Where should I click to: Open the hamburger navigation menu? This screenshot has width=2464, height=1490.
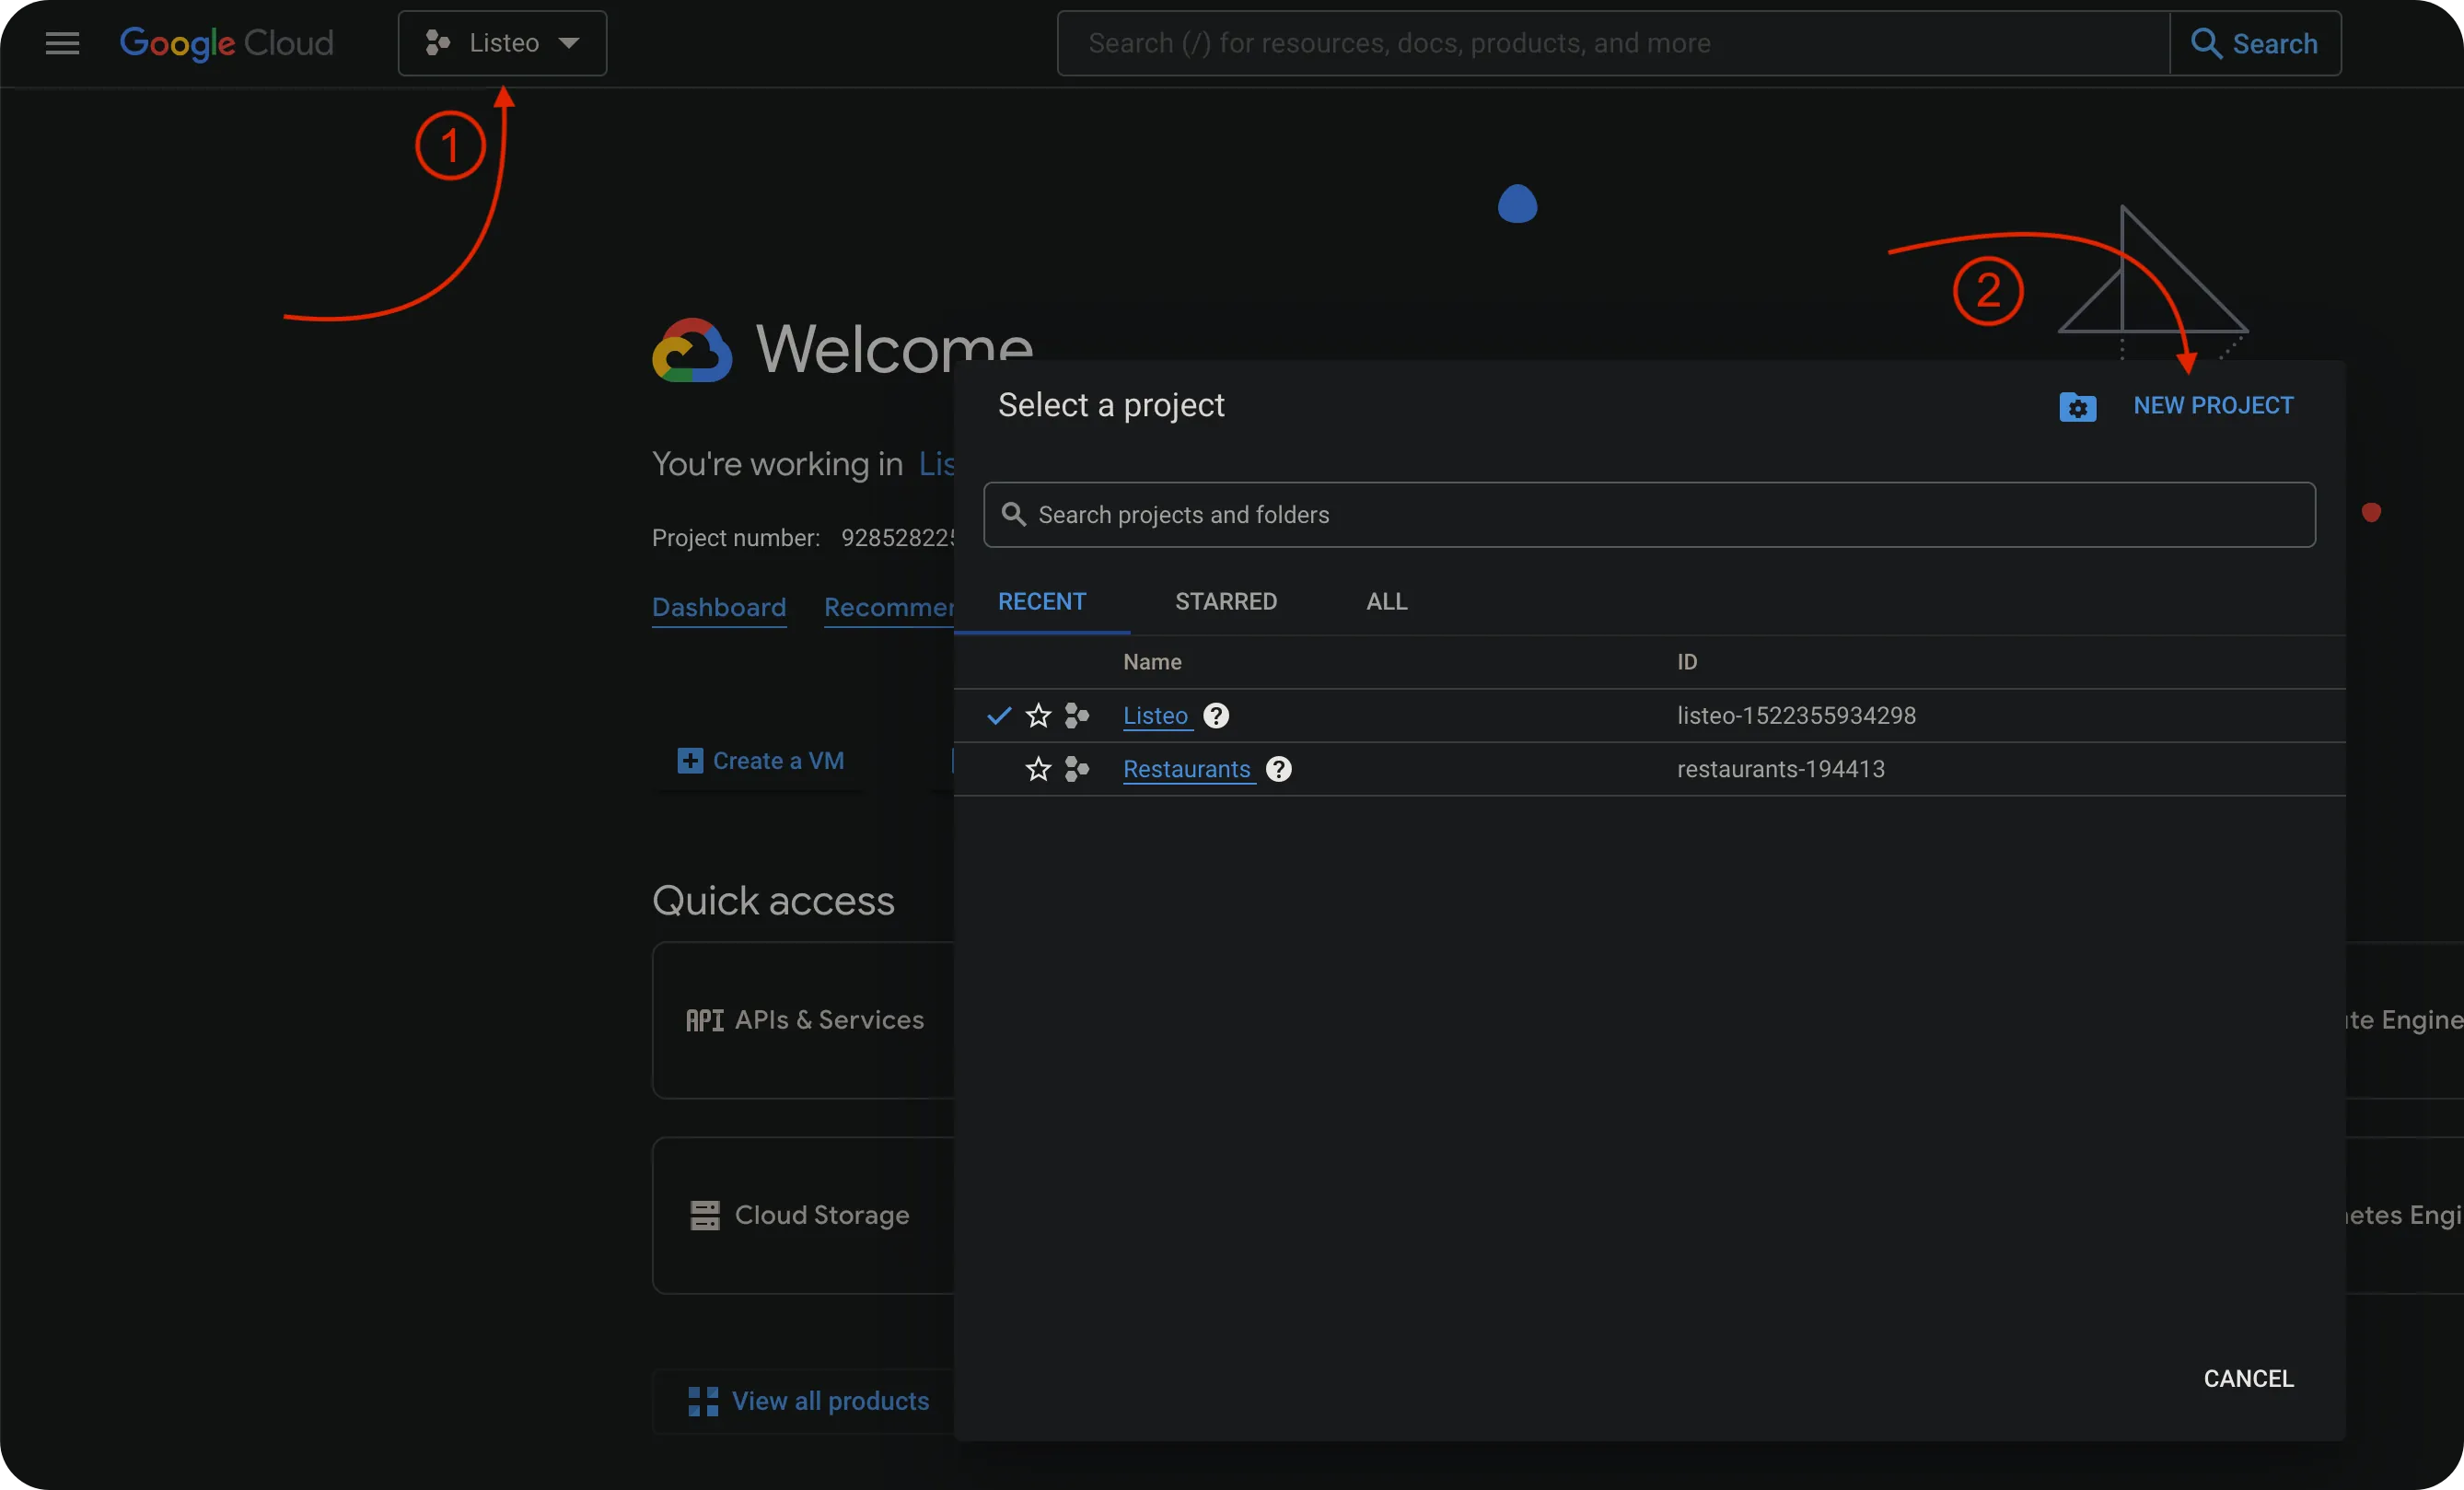tap(62, 43)
